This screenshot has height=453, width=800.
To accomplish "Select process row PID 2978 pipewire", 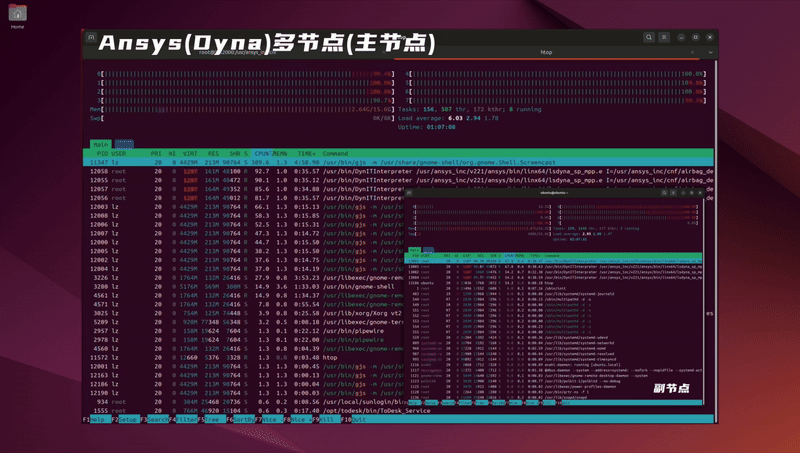I will click(245, 340).
